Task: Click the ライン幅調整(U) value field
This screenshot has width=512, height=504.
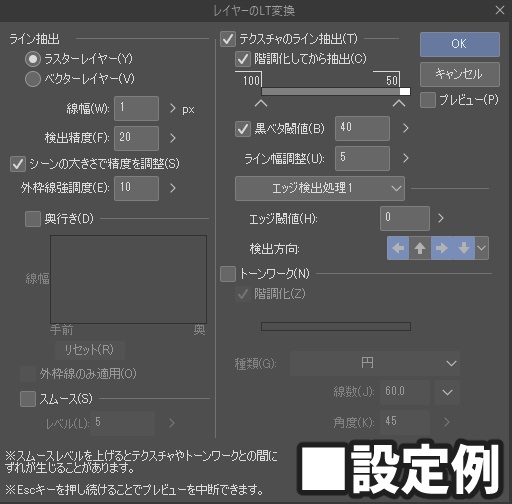Action: pos(362,158)
